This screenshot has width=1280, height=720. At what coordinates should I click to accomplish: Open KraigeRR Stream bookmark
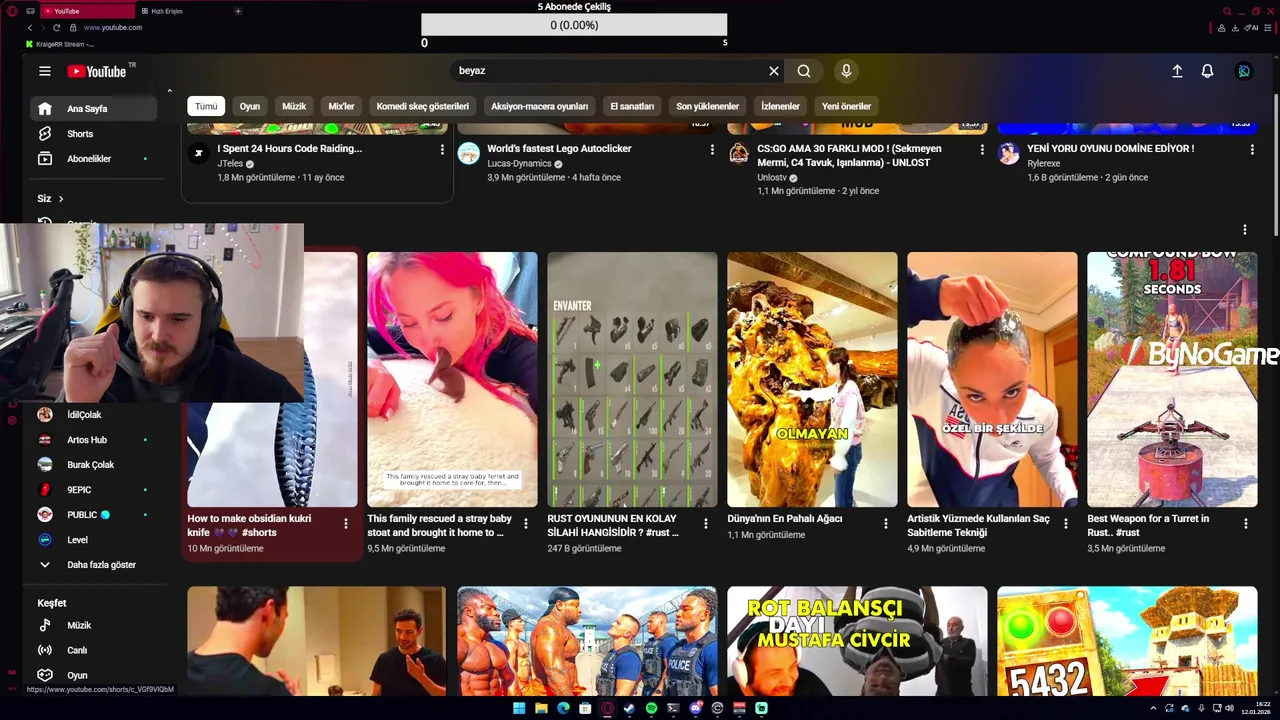coord(60,44)
